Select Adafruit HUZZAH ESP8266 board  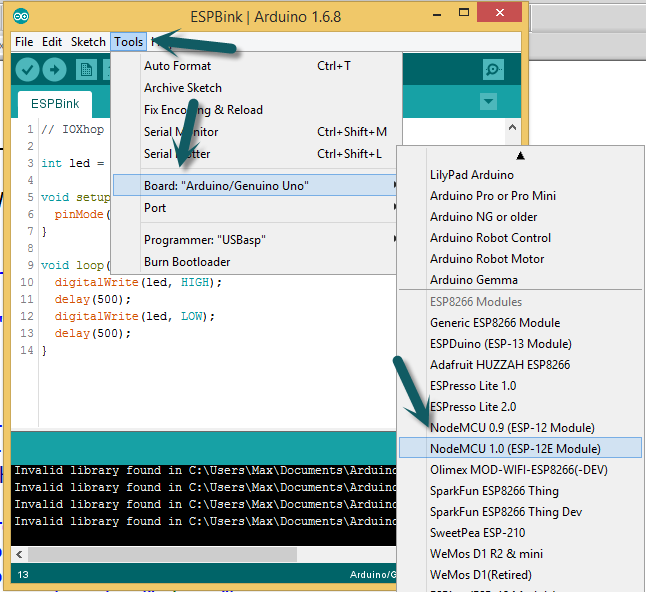tap(520, 365)
